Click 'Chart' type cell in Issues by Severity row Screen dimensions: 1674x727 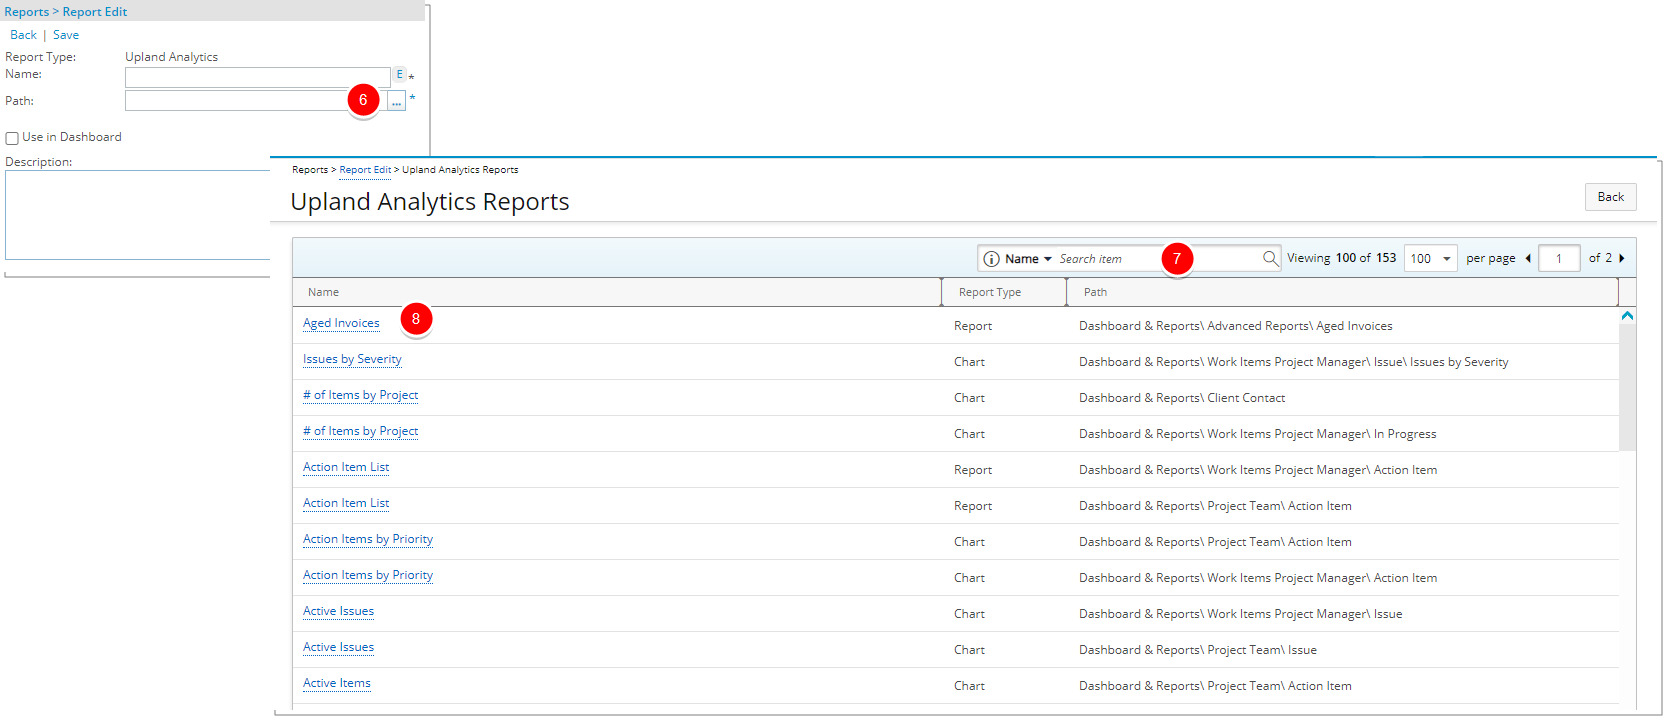coord(969,362)
